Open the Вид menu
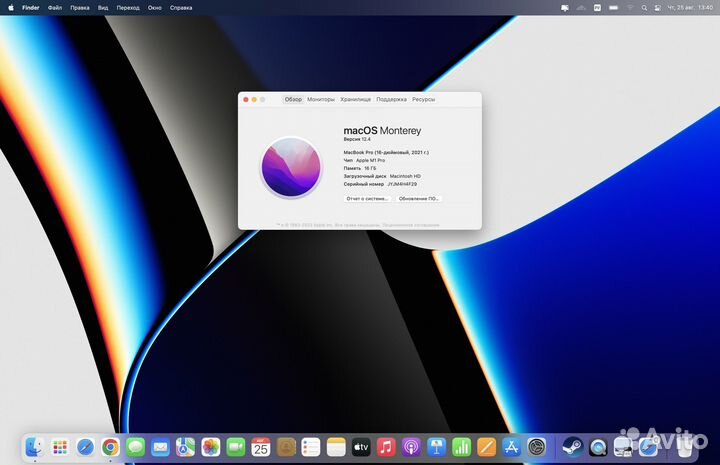Viewport: 720px width, 465px height. [x=103, y=8]
